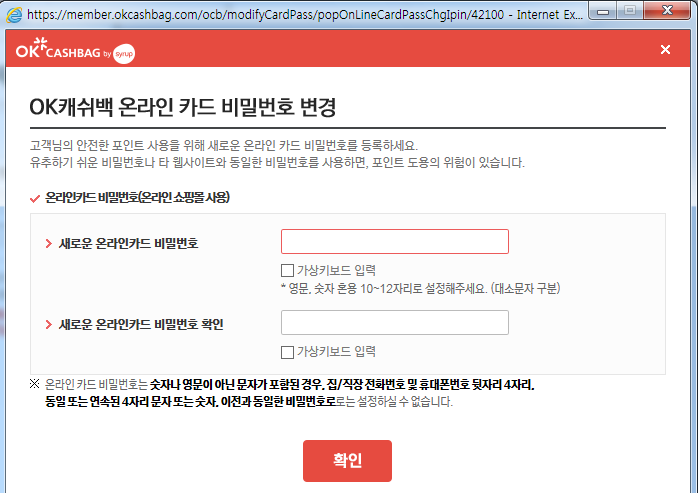Close the popup with the white X icon
Viewport: 698px width, 493px height.
click(665, 49)
